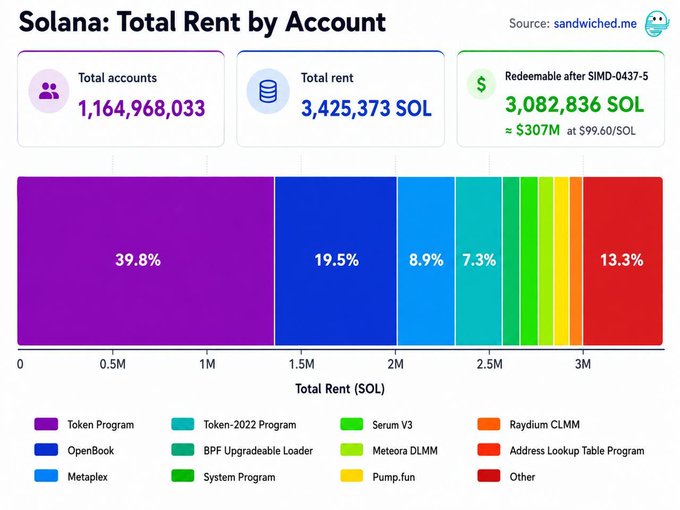Click the Address Lookup Table Program swatch

pyautogui.click(x=489, y=450)
